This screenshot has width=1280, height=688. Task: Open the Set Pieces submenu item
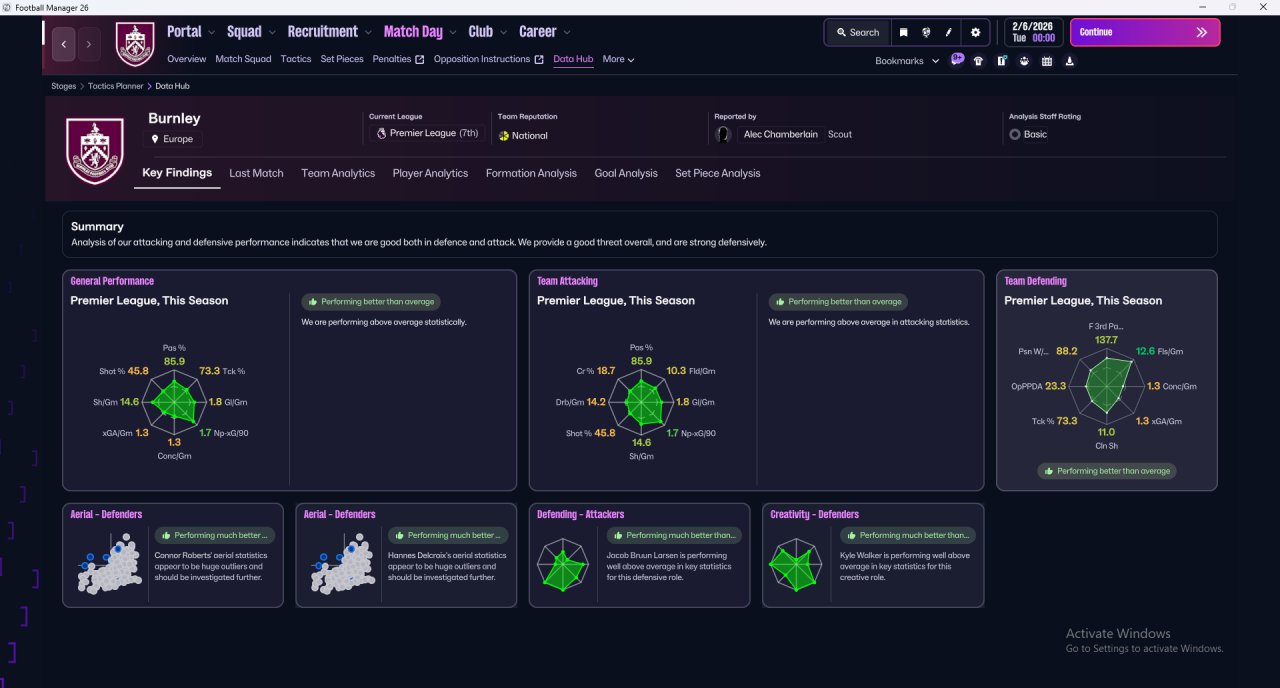pos(342,59)
